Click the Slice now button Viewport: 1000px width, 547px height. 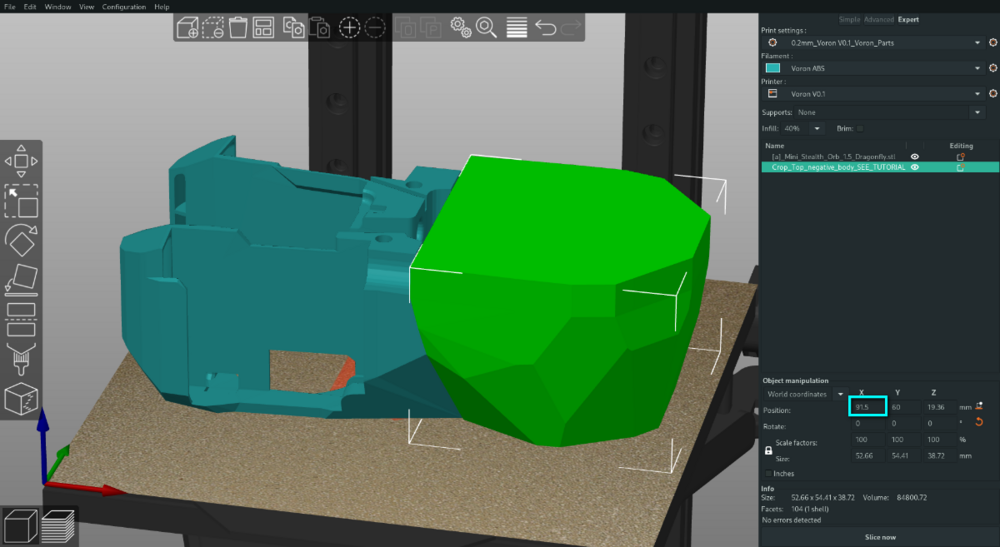pyautogui.click(x=879, y=537)
